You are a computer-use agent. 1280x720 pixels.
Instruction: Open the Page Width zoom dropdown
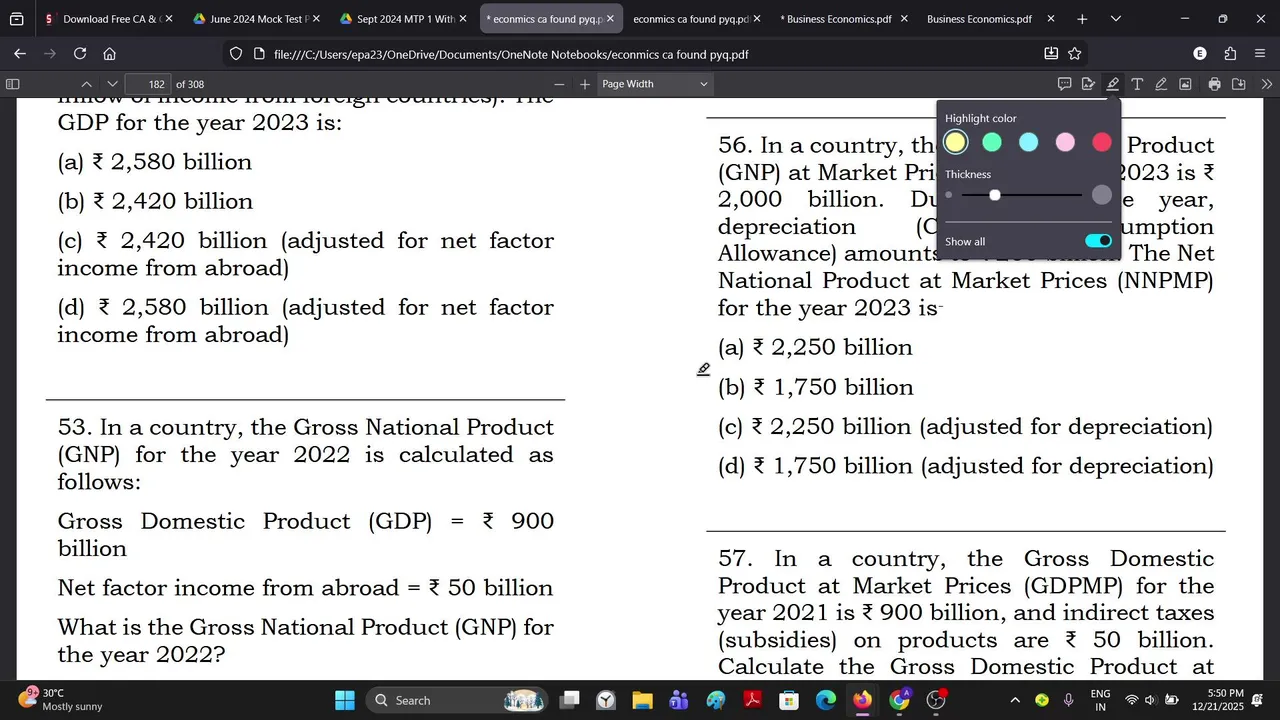655,84
